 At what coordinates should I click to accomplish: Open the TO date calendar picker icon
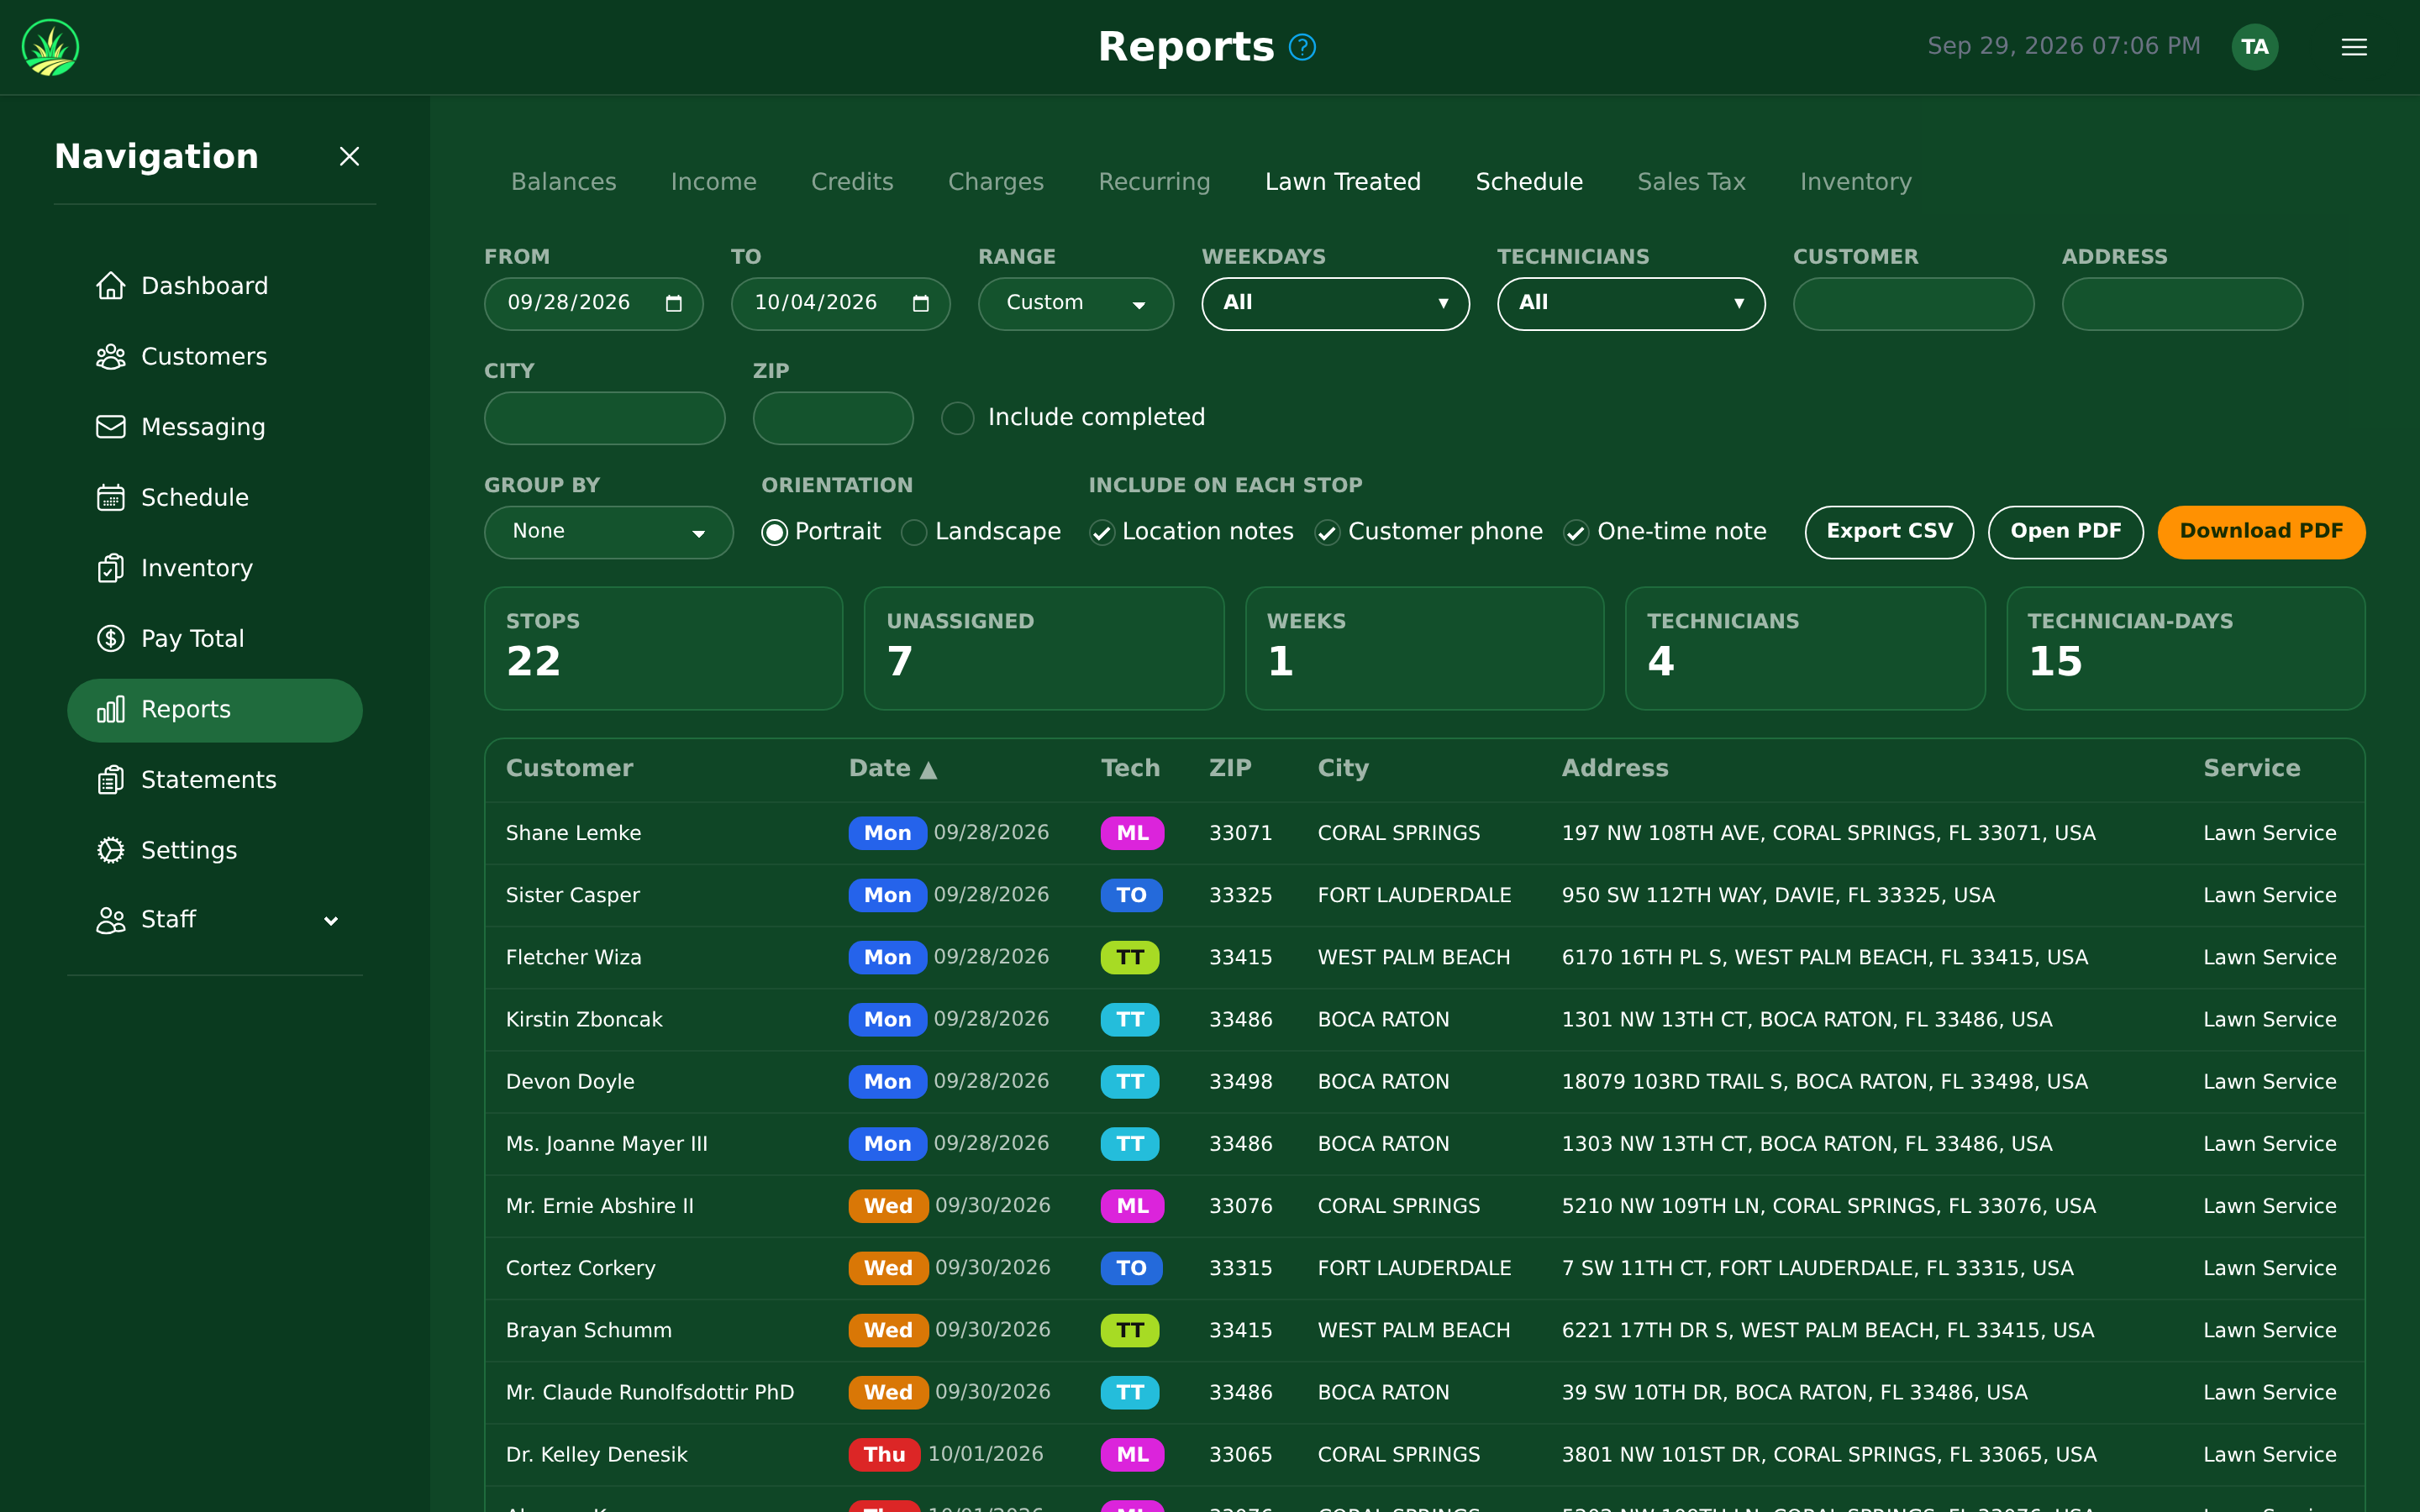921,303
